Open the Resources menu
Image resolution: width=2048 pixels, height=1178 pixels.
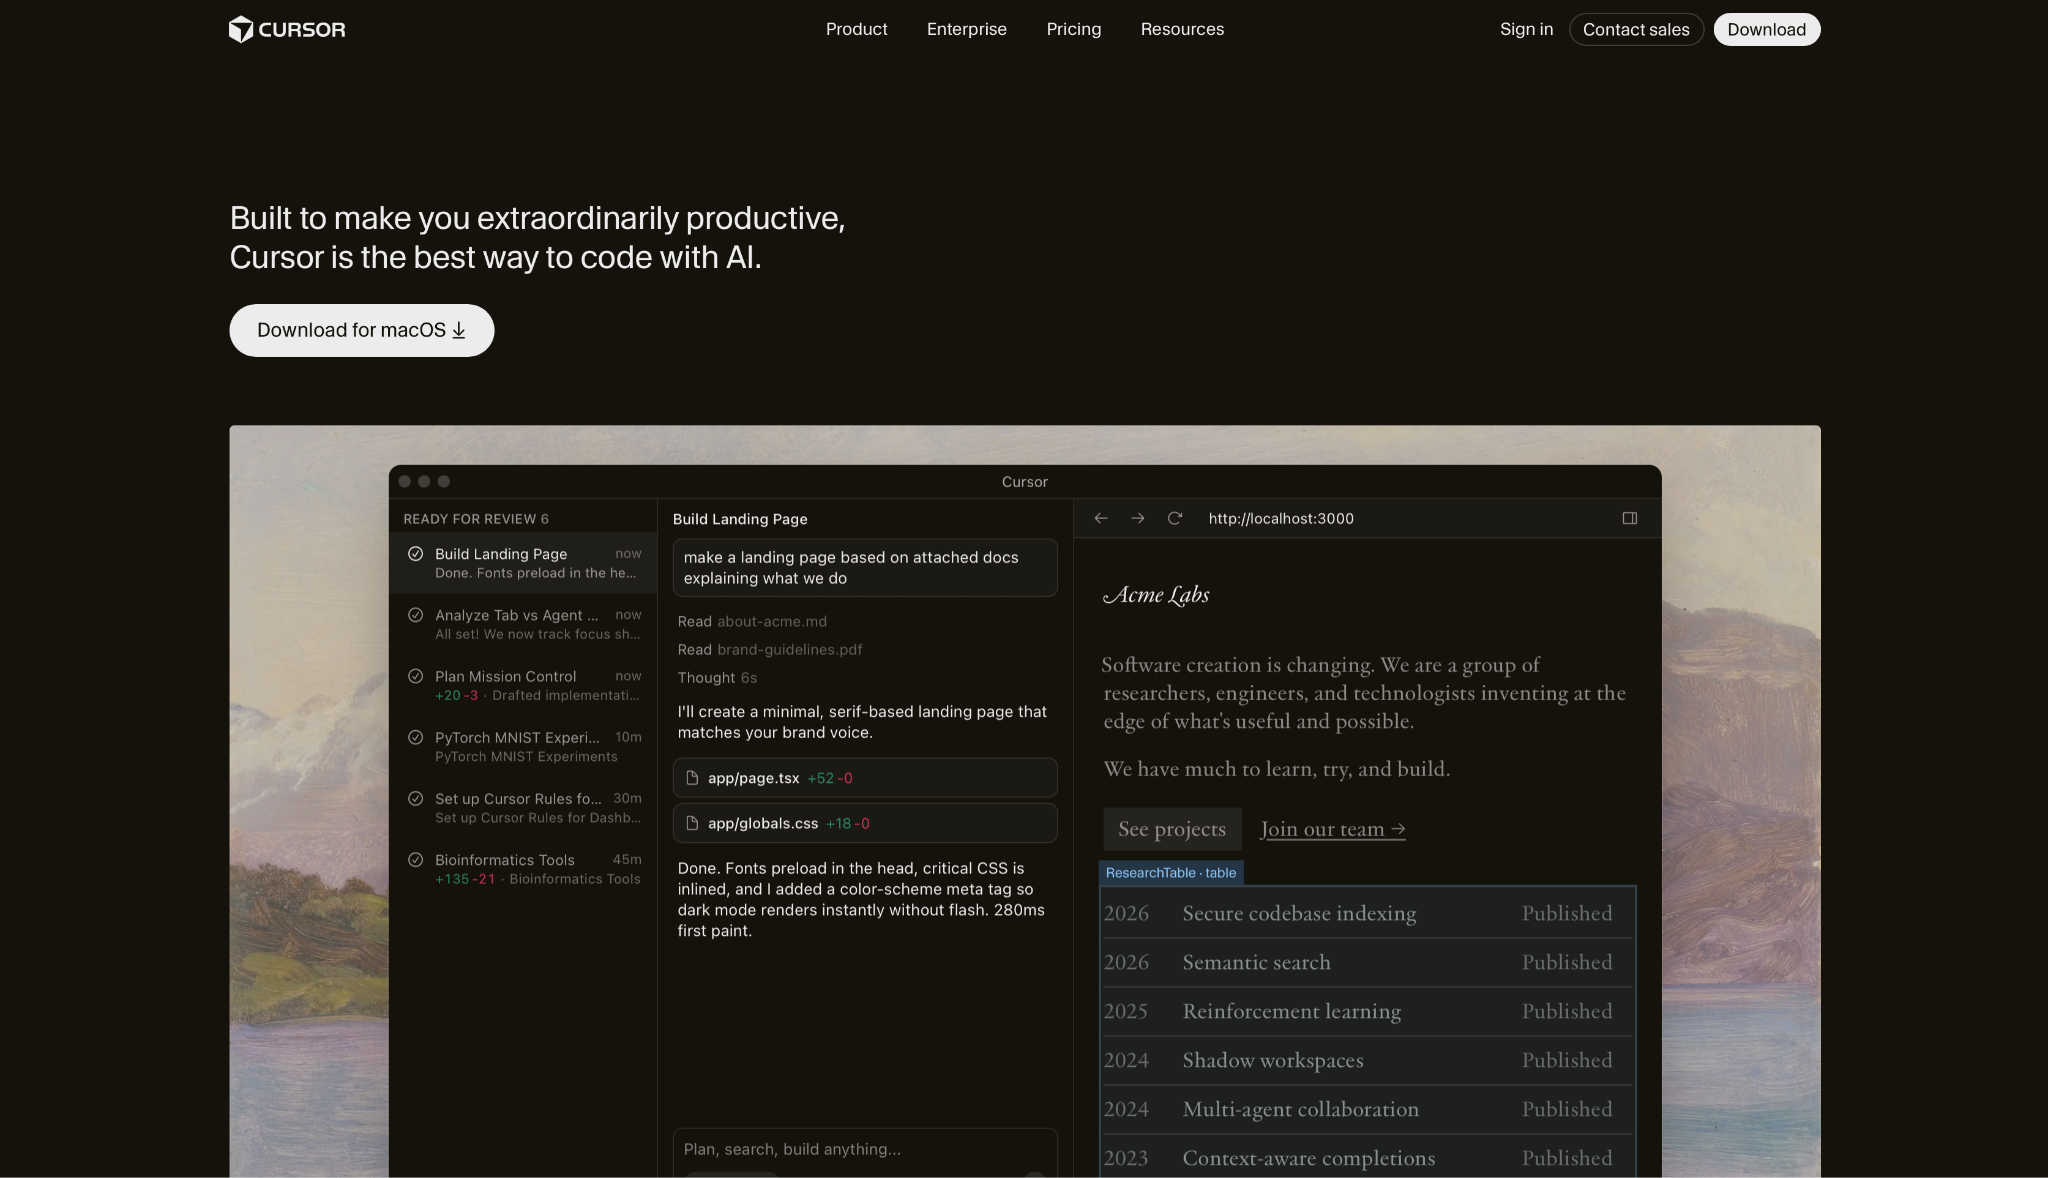pos(1182,29)
